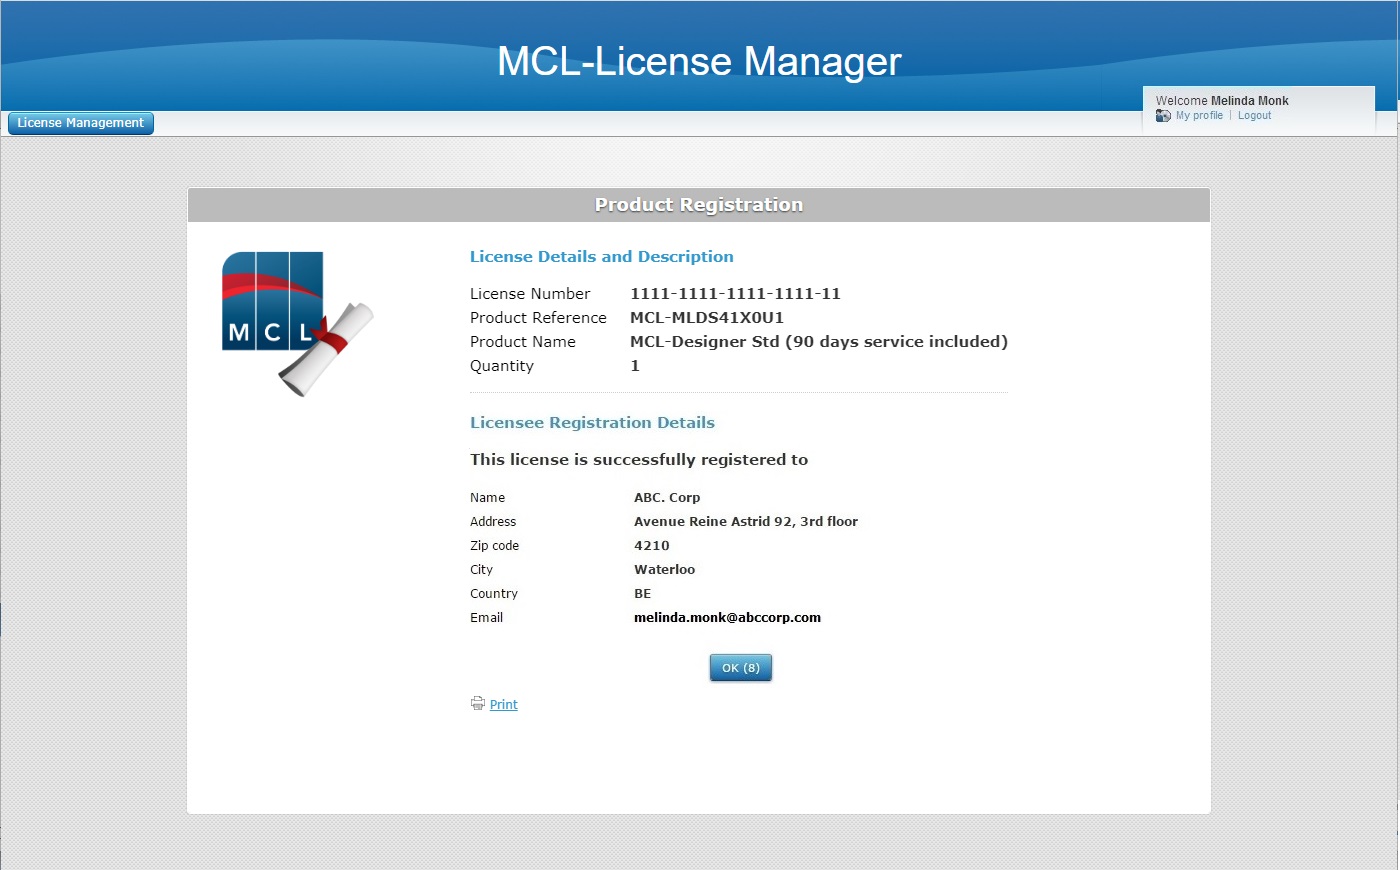This screenshot has width=1400, height=870.
Task: Click the Country label
Action: (x=494, y=594)
